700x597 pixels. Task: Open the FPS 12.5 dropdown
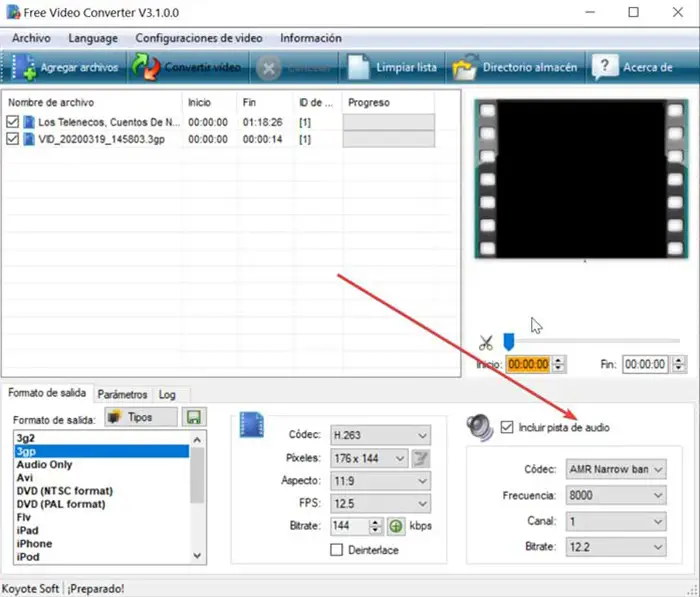(x=380, y=504)
